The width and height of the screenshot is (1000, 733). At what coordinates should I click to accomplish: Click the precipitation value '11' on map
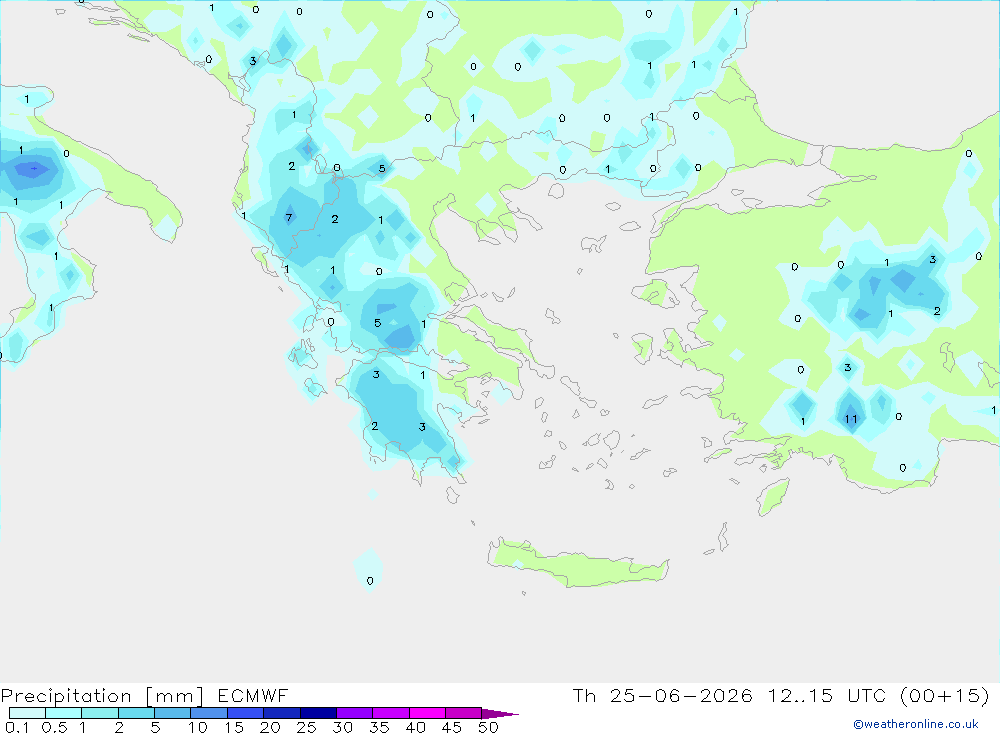tap(851, 419)
